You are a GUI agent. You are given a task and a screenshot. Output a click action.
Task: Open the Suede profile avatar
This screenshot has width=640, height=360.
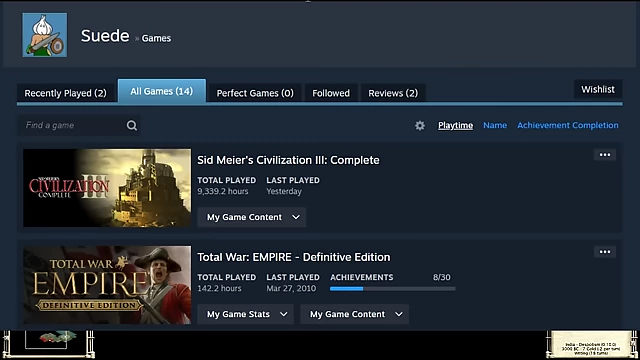(x=45, y=35)
